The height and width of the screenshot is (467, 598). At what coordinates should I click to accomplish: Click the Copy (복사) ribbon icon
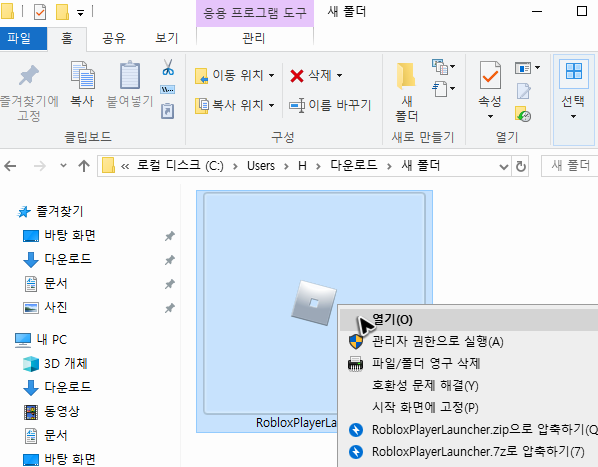(x=82, y=75)
